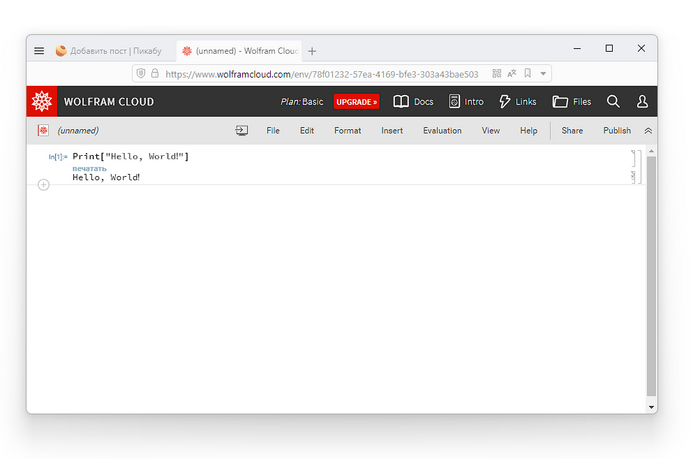700x459 pixels.
Task: Click the Print["Hello, World!"] input cell
Action: coord(130,156)
